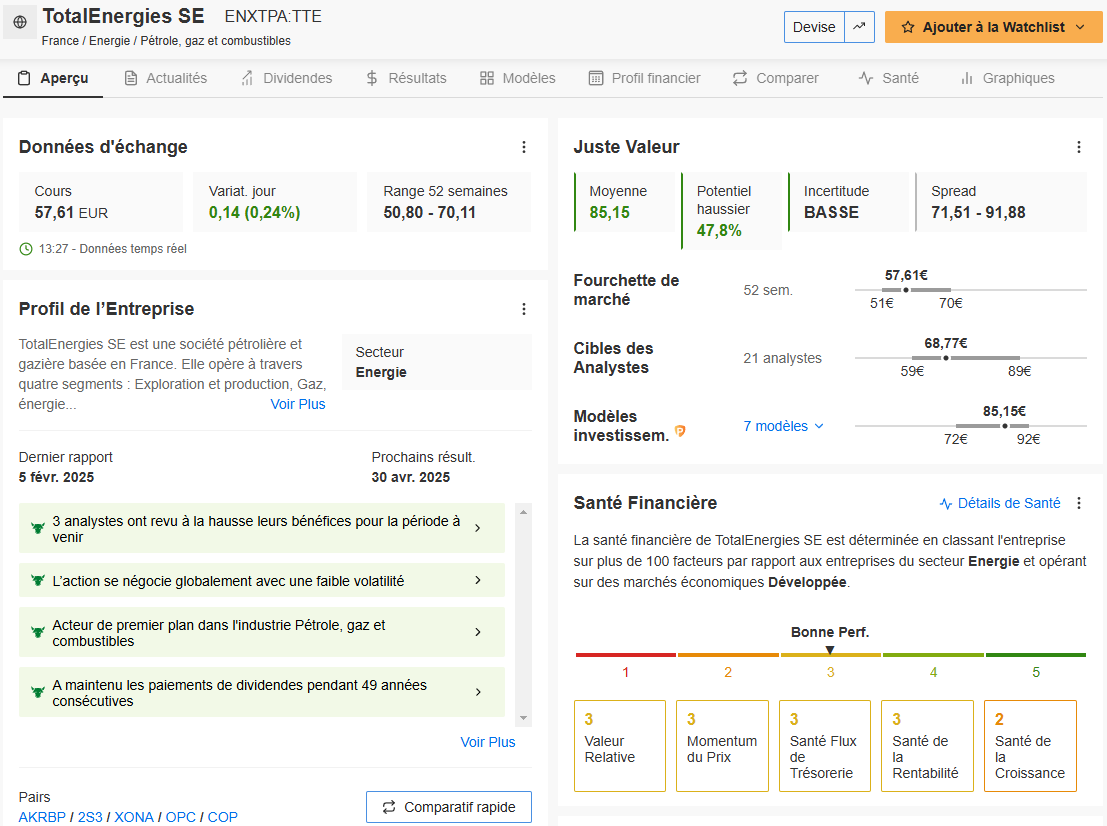The width and height of the screenshot is (1107, 826).
Task: Click the Range 52 semaines cell
Action: pos(449,202)
